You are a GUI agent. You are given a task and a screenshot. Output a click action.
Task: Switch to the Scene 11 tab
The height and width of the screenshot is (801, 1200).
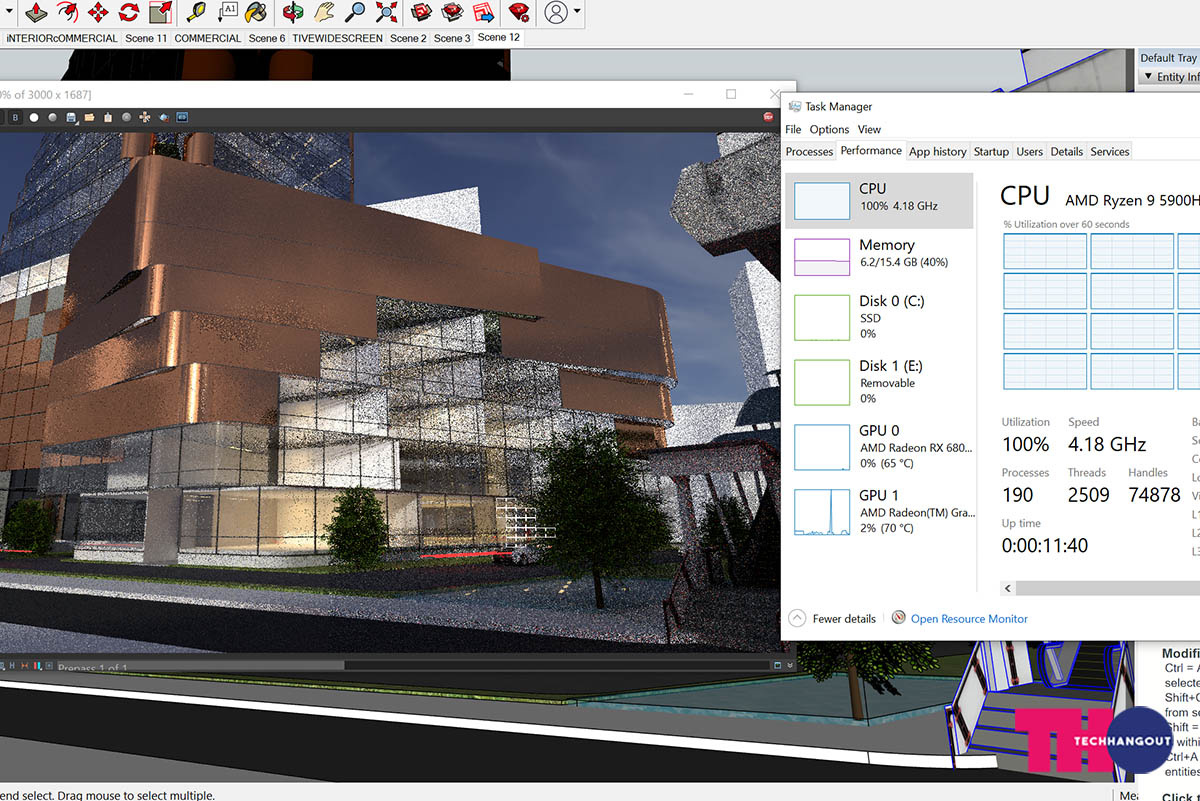coord(146,38)
